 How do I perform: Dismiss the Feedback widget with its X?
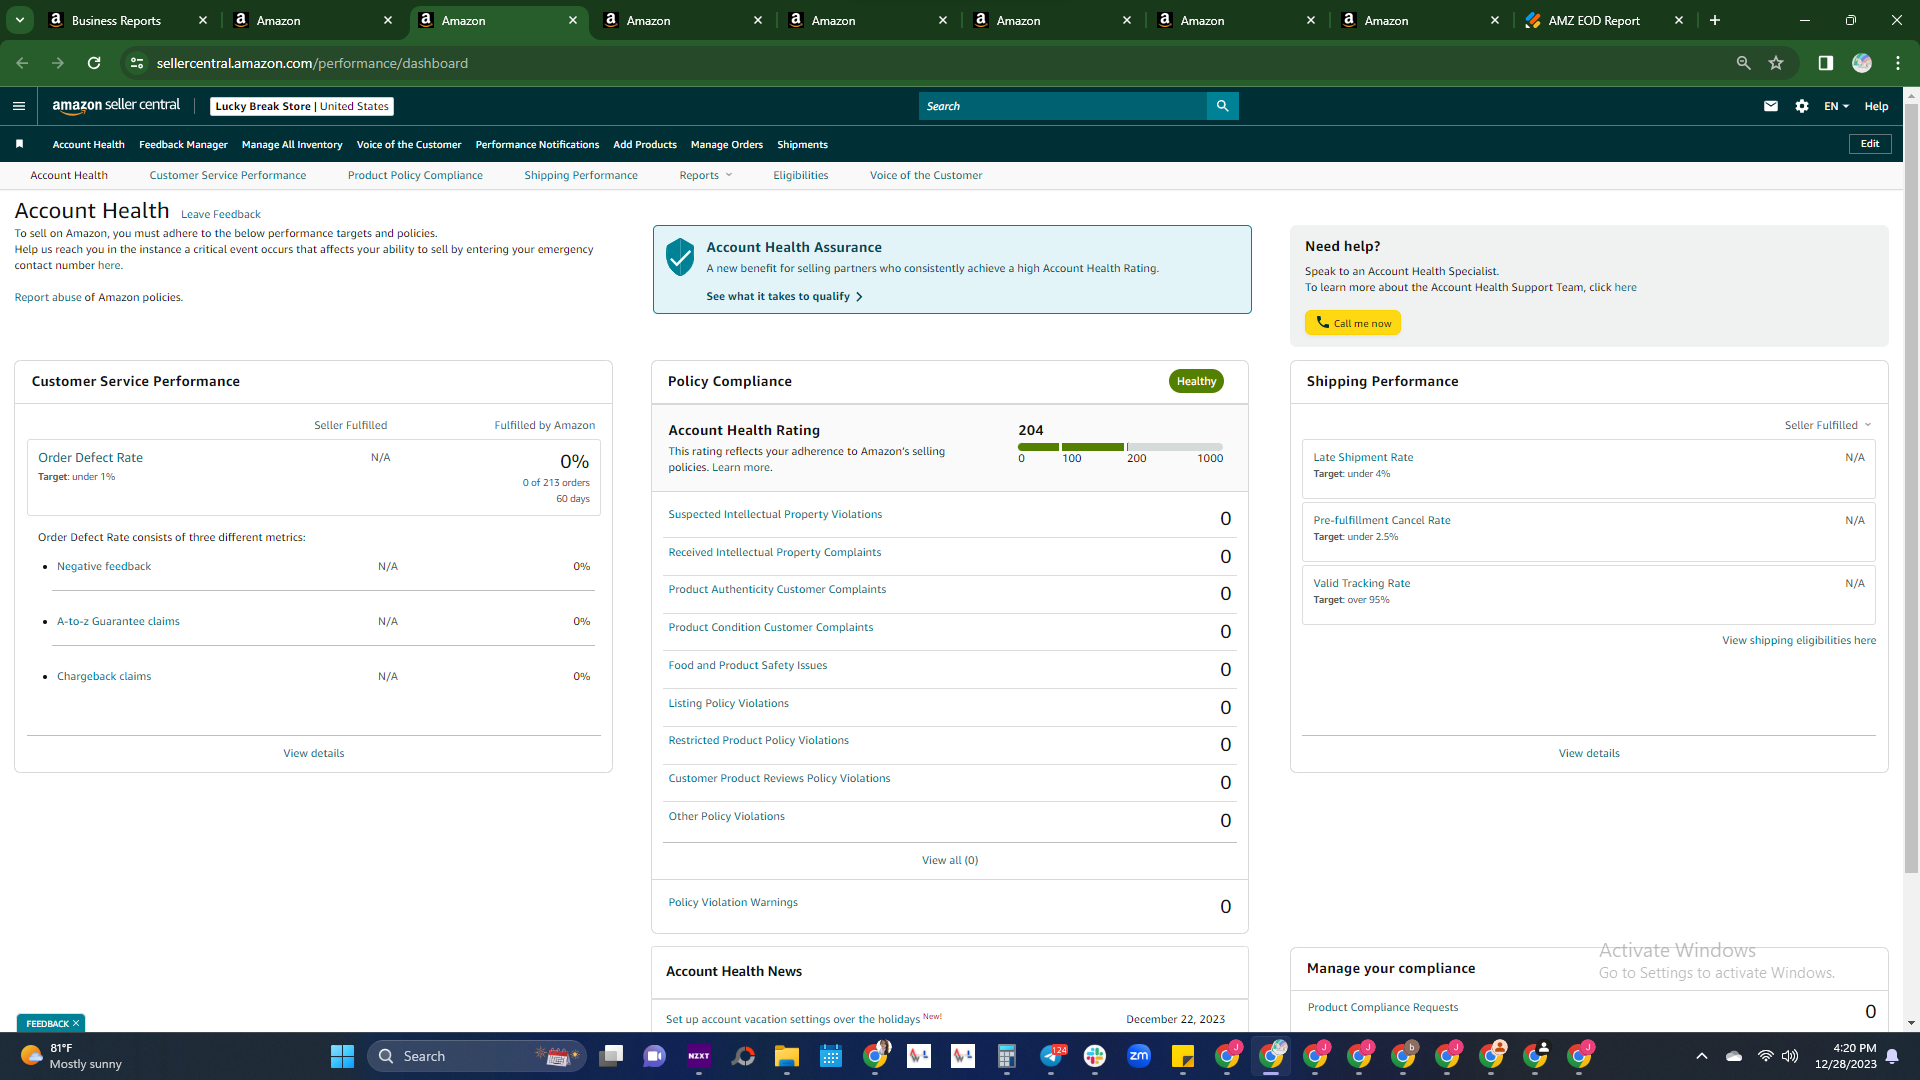76,1023
